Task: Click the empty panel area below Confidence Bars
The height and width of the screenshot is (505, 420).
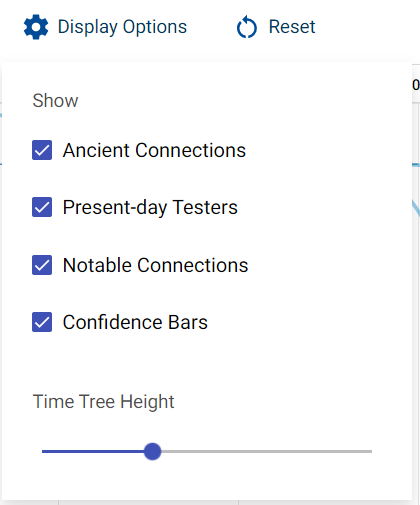Action: click(x=207, y=362)
